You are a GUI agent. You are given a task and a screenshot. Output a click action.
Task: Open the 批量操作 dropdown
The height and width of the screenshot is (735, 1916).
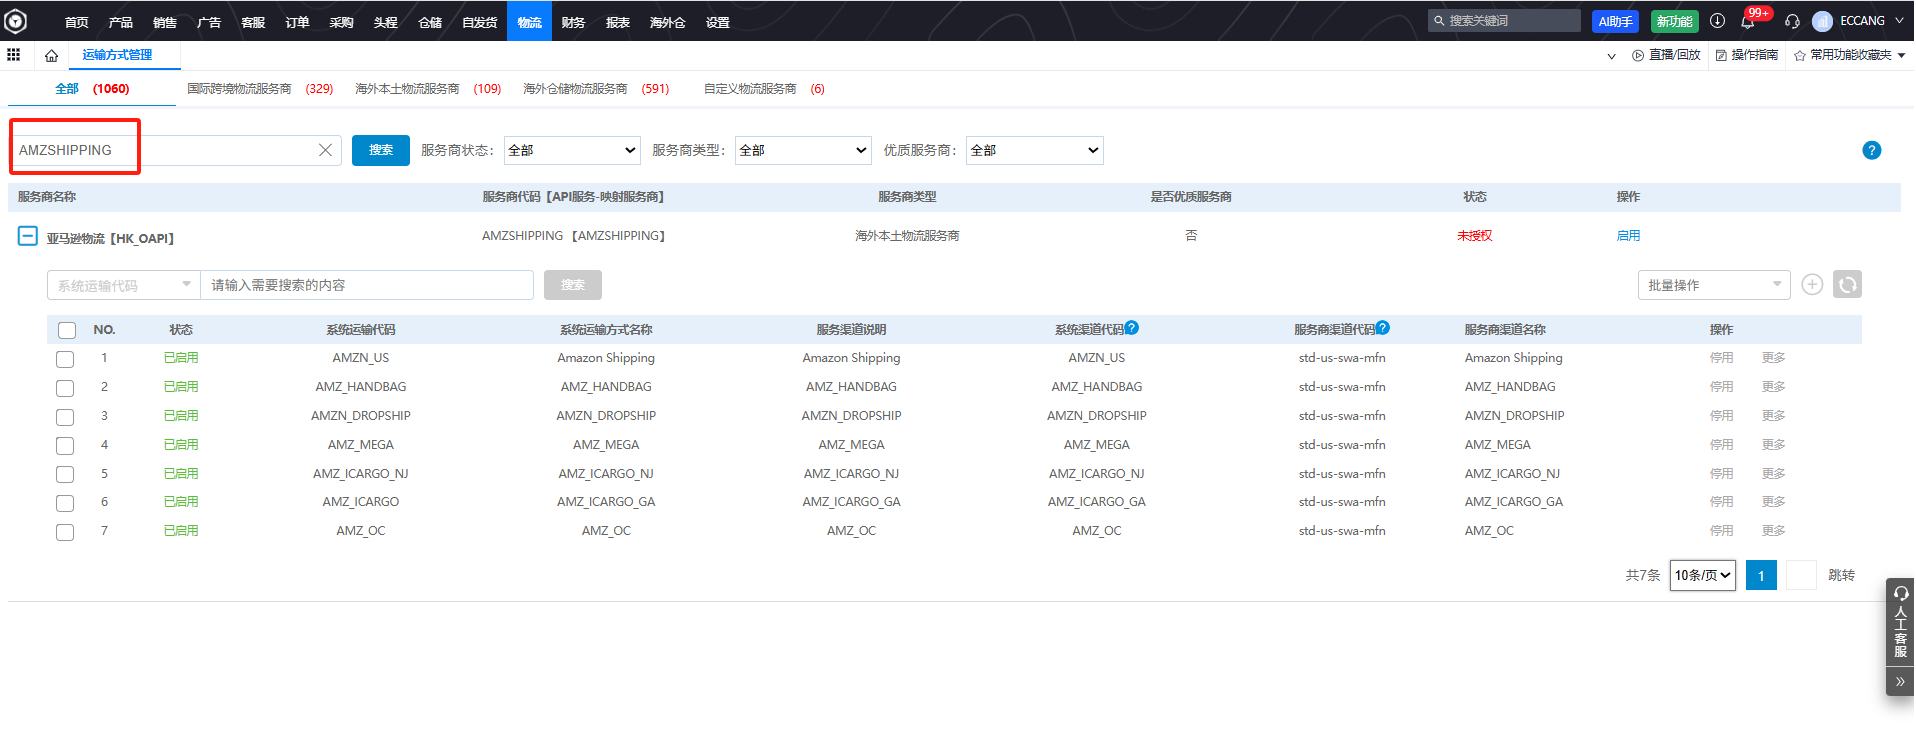[x=1714, y=285]
